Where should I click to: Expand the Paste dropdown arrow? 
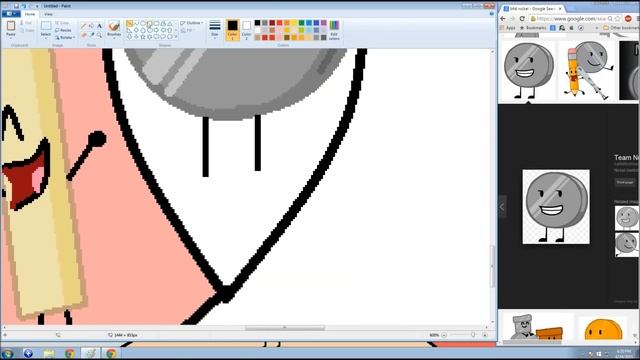tap(11, 38)
